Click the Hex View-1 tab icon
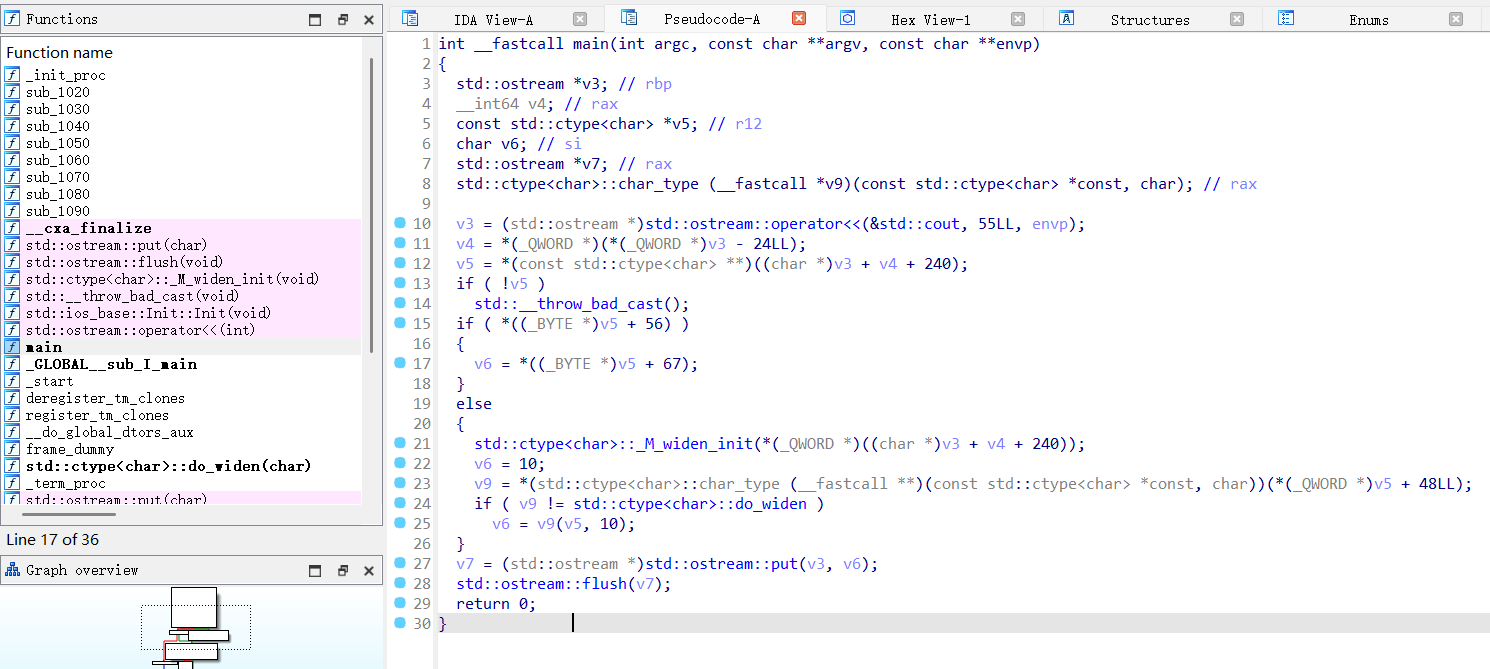1490x669 pixels. point(847,19)
